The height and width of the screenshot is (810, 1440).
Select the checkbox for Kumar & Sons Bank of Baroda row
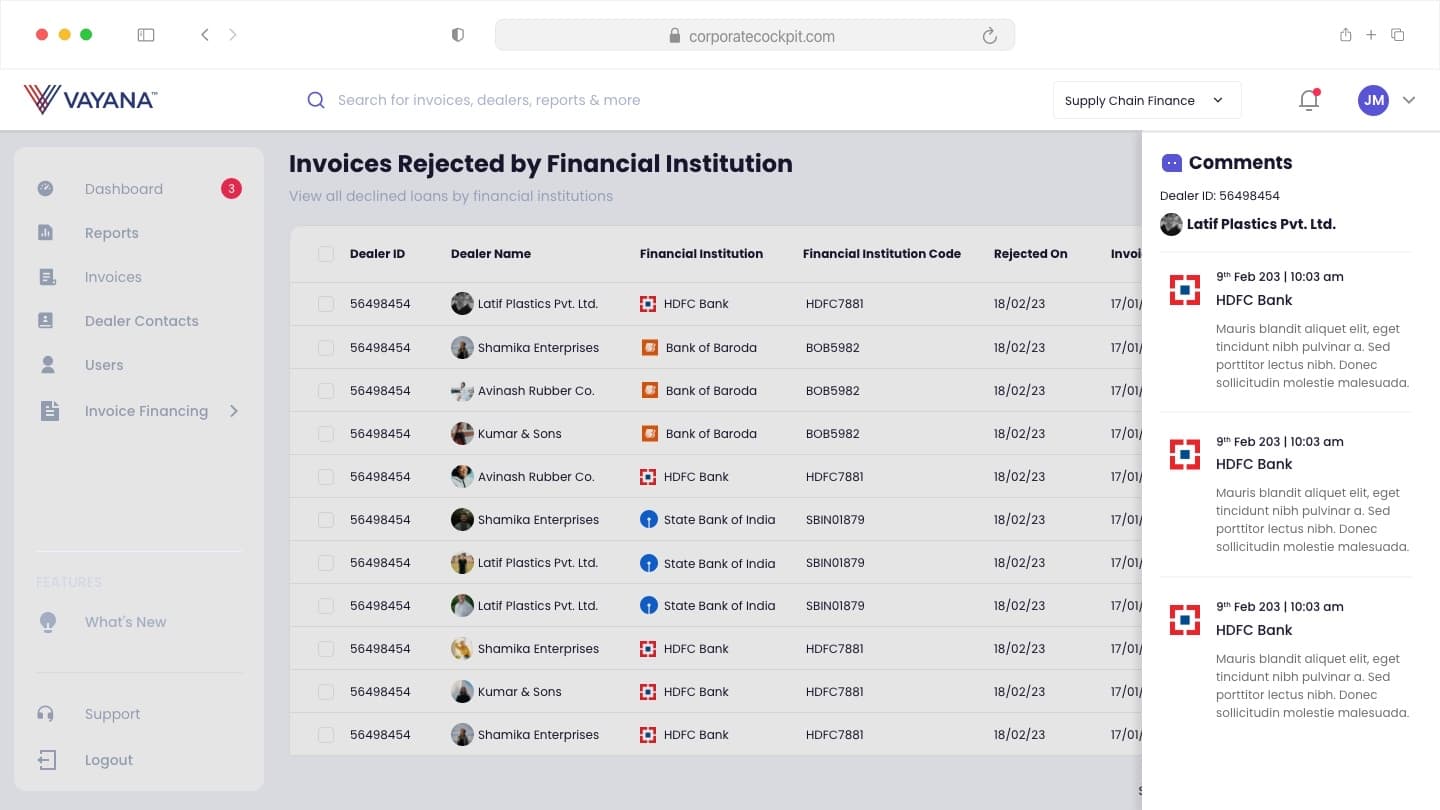tap(326, 434)
